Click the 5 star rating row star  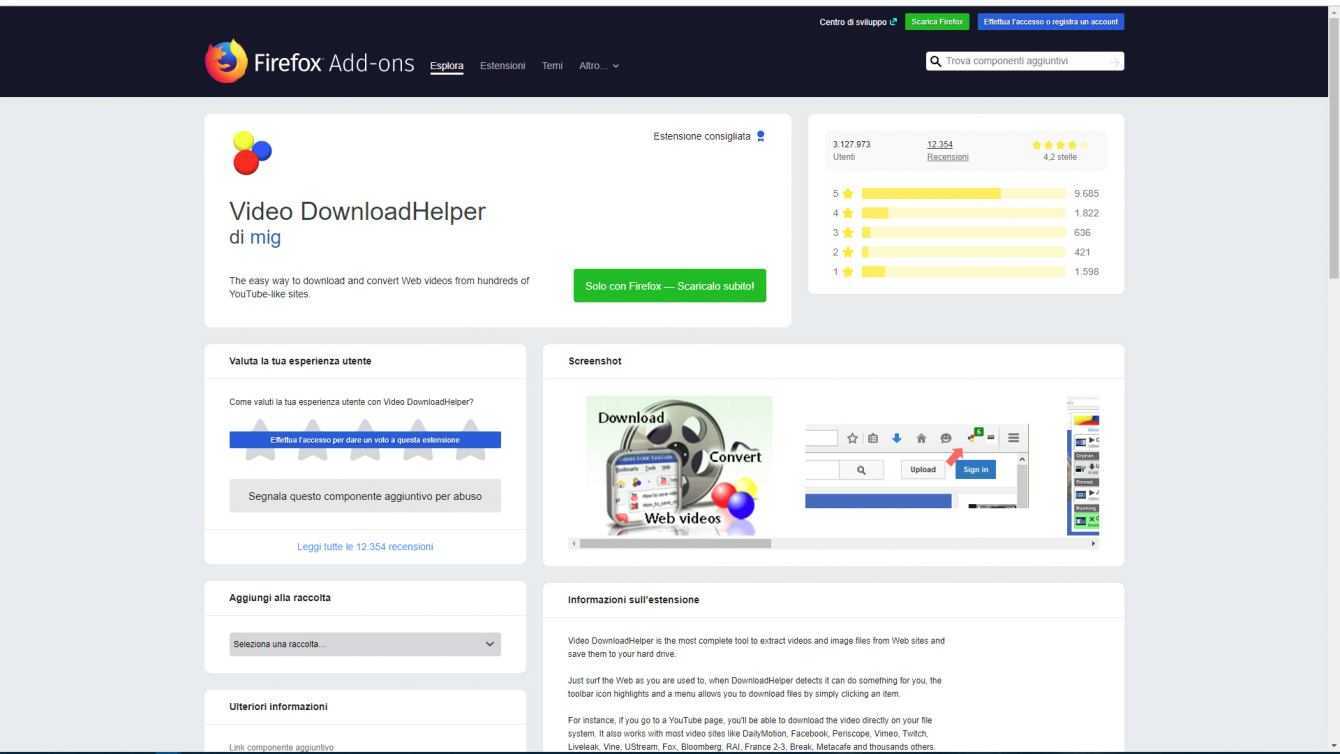click(x=847, y=193)
